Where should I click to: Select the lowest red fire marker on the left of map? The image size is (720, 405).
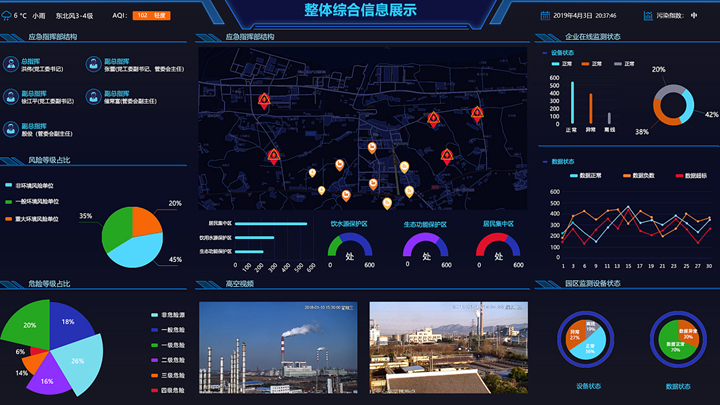[274, 156]
